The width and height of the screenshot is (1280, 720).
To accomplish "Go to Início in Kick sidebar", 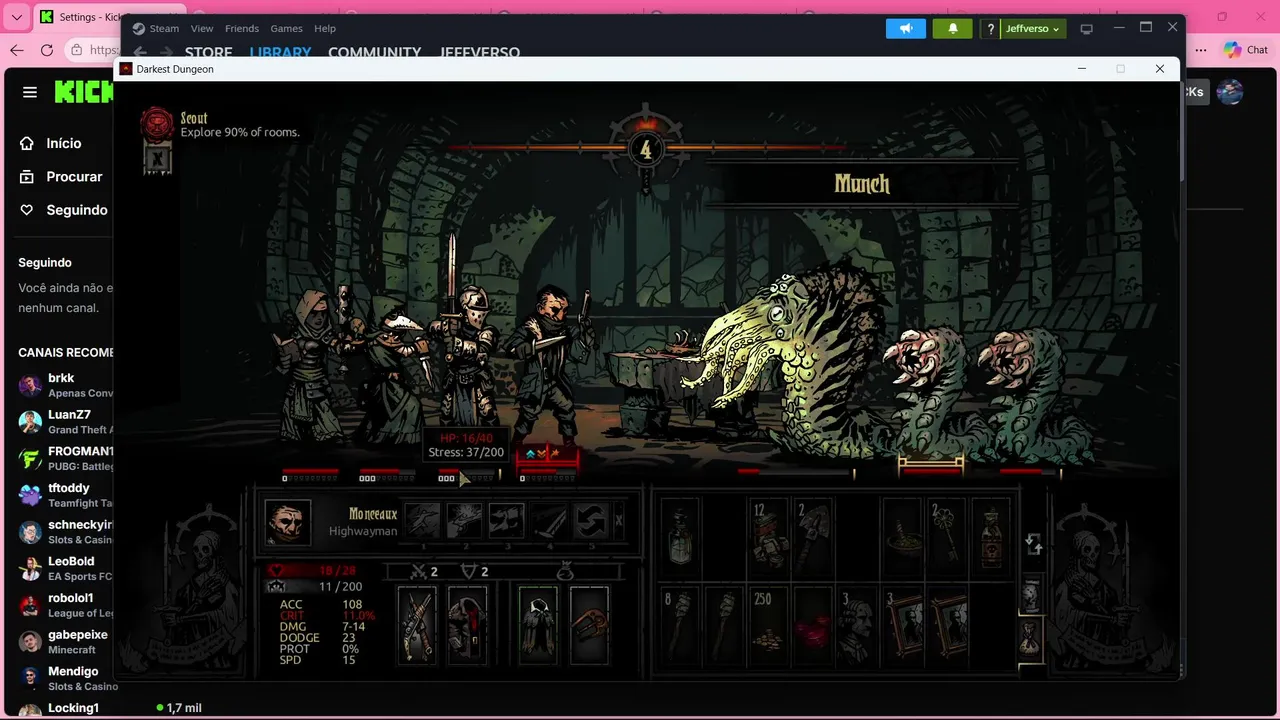I will [51, 143].
